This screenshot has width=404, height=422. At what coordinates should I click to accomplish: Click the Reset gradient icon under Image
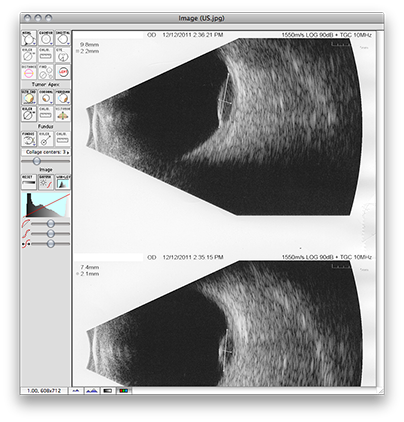pos(29,182)
